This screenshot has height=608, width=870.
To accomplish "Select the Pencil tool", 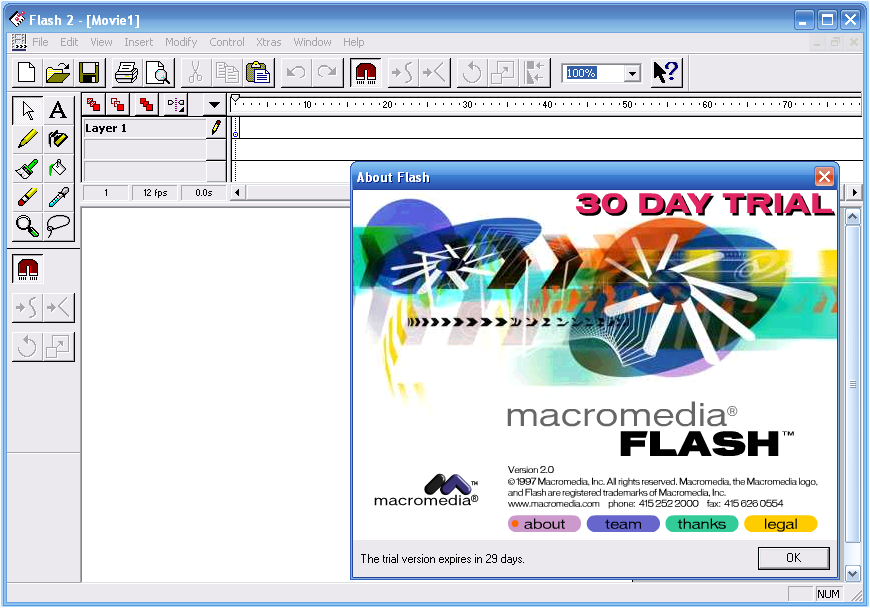I will click(x=27, y=139).
